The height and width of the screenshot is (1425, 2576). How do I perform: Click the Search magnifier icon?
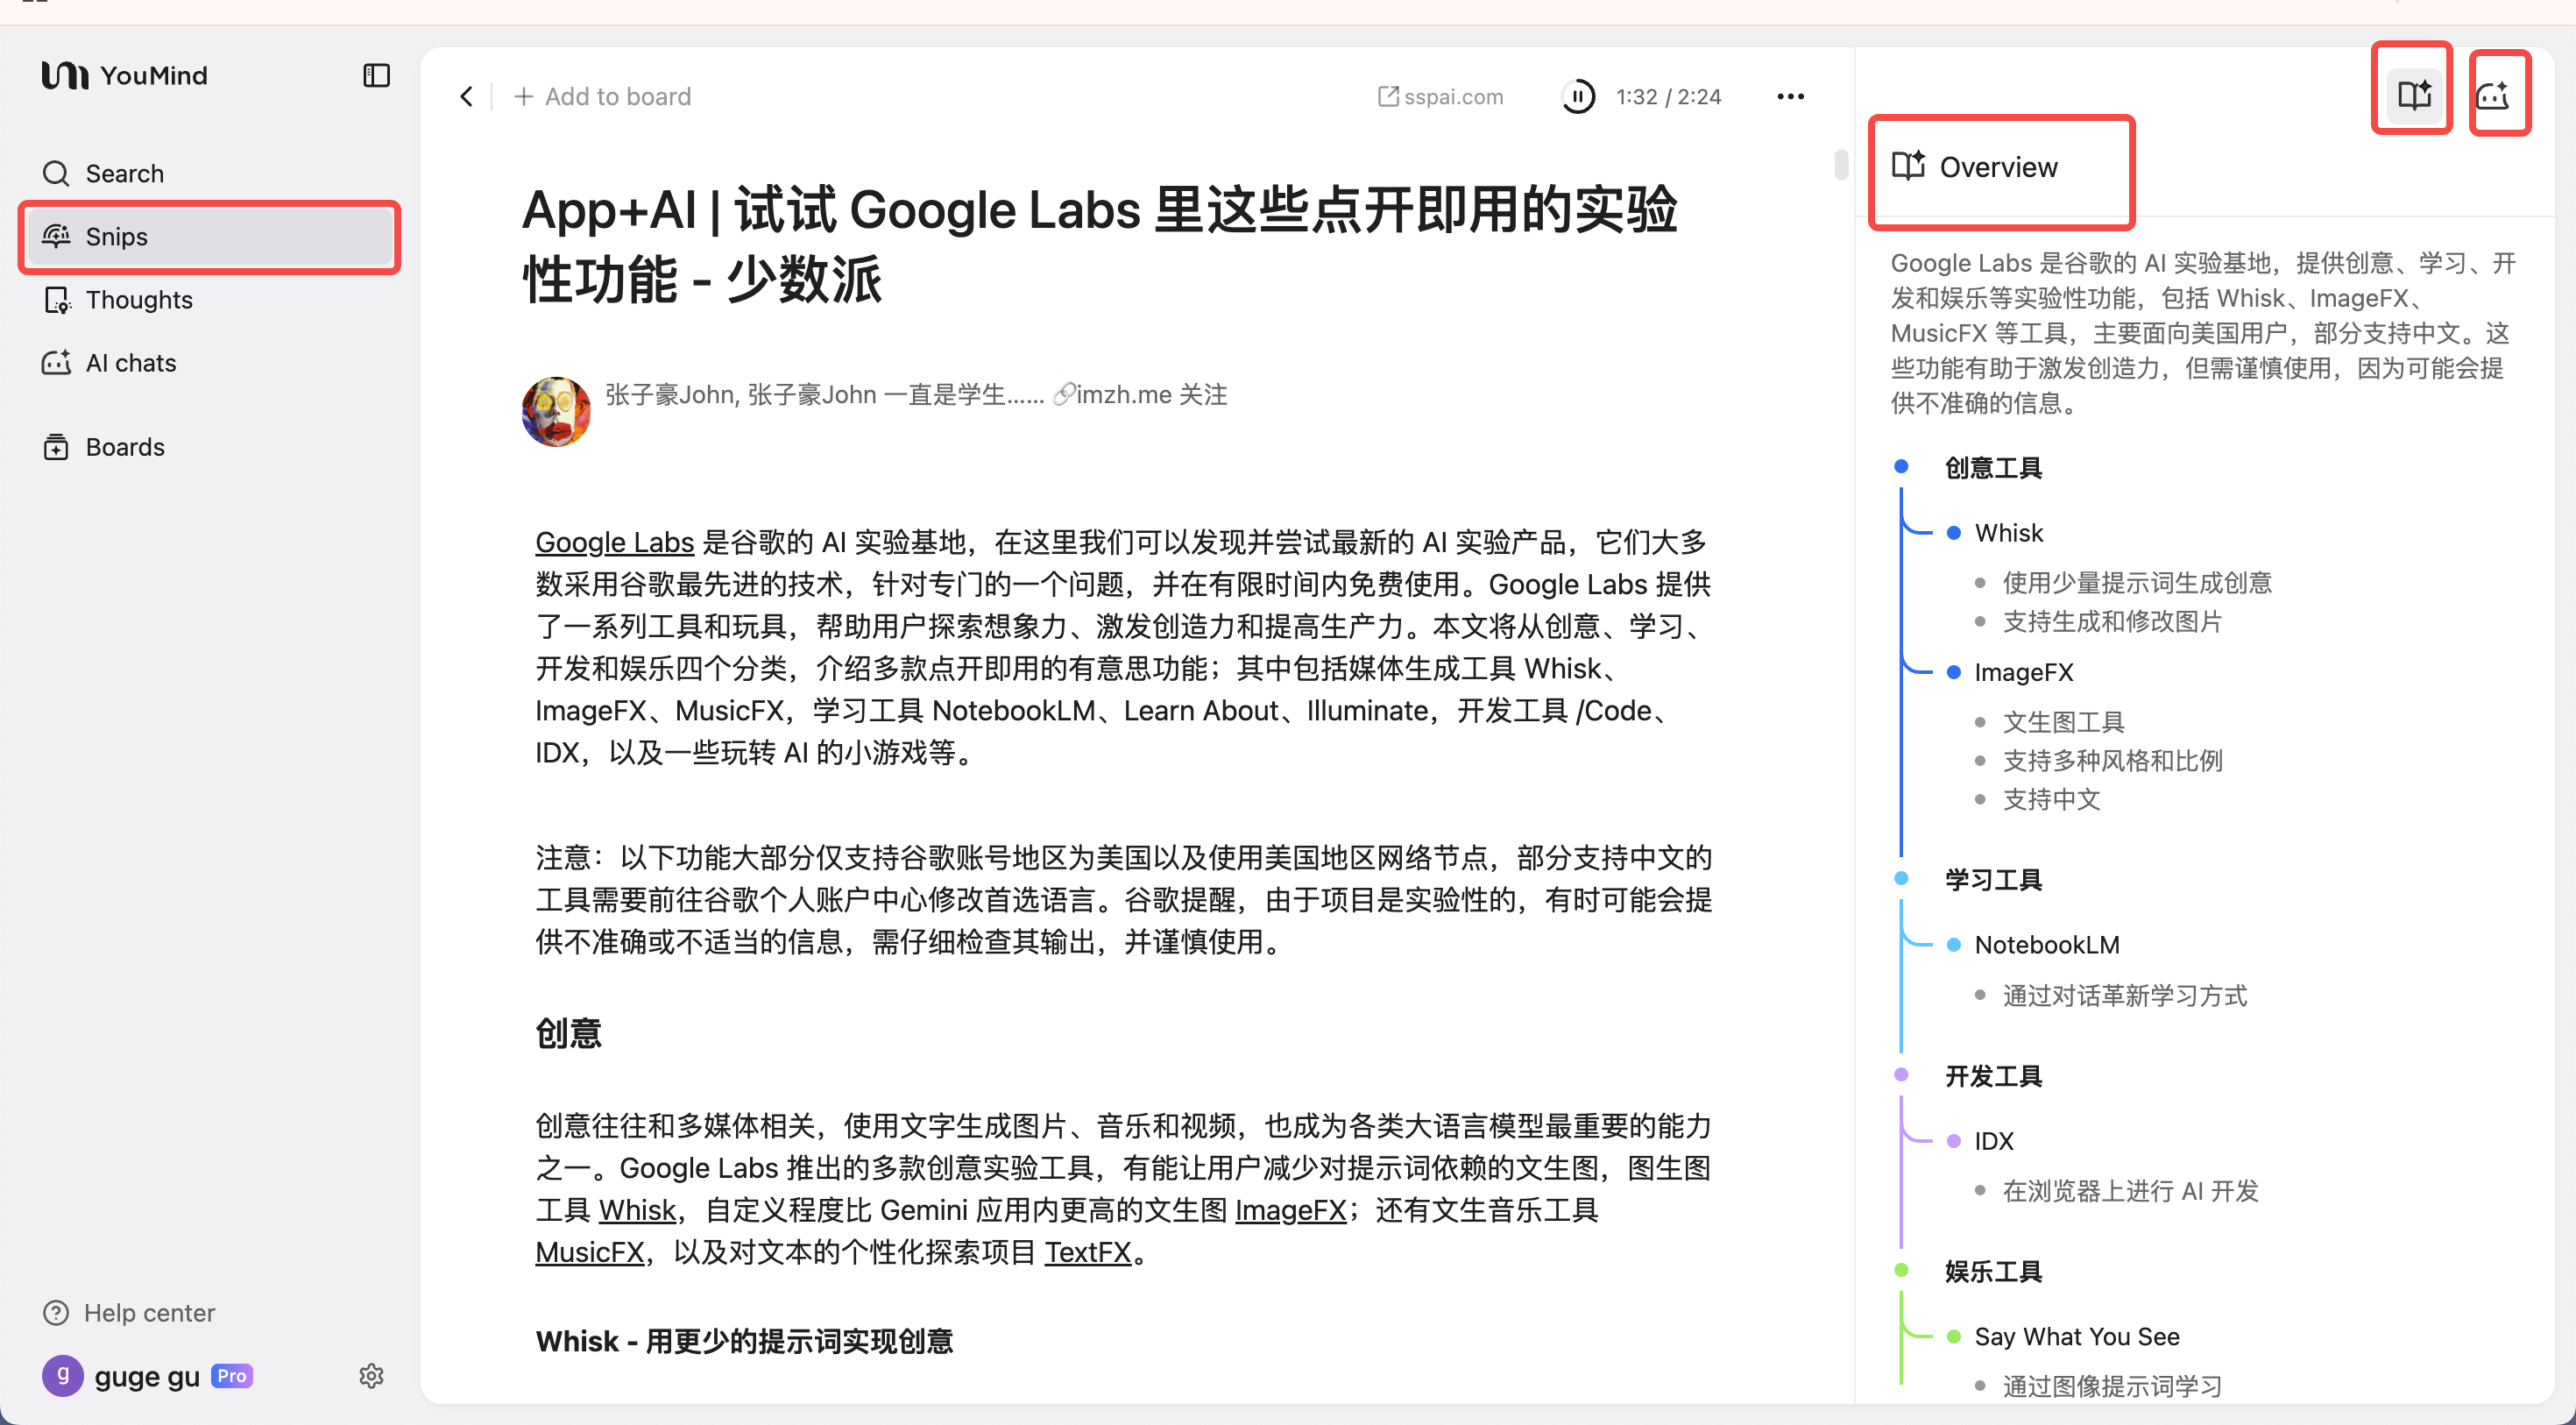56,173
